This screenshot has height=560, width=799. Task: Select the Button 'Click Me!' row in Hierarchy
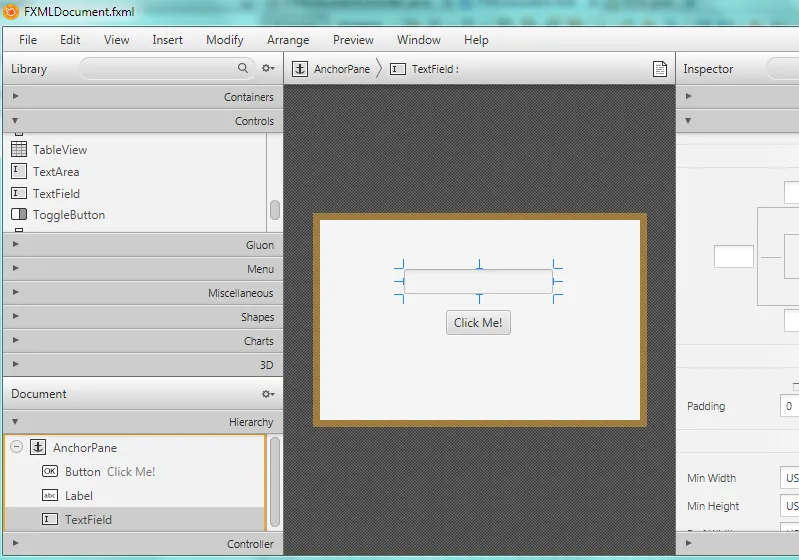pyautogui.click(x=135, y=471)
